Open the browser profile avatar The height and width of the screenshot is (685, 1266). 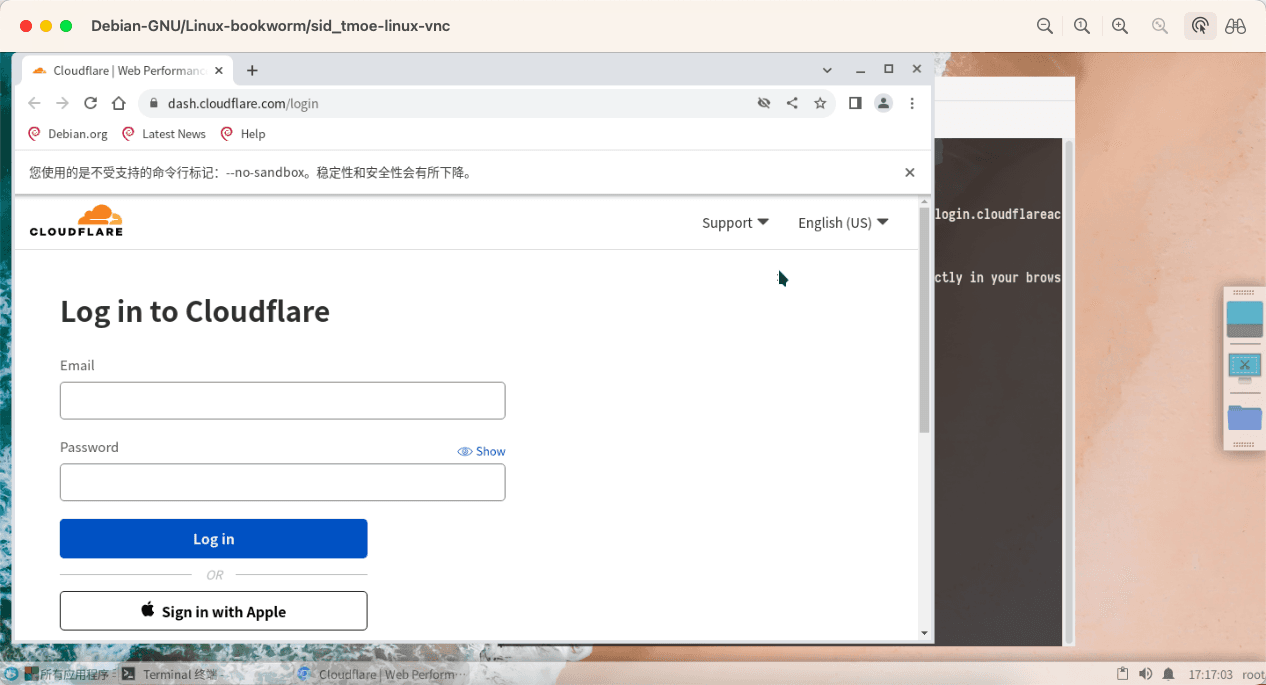[883, 103]
